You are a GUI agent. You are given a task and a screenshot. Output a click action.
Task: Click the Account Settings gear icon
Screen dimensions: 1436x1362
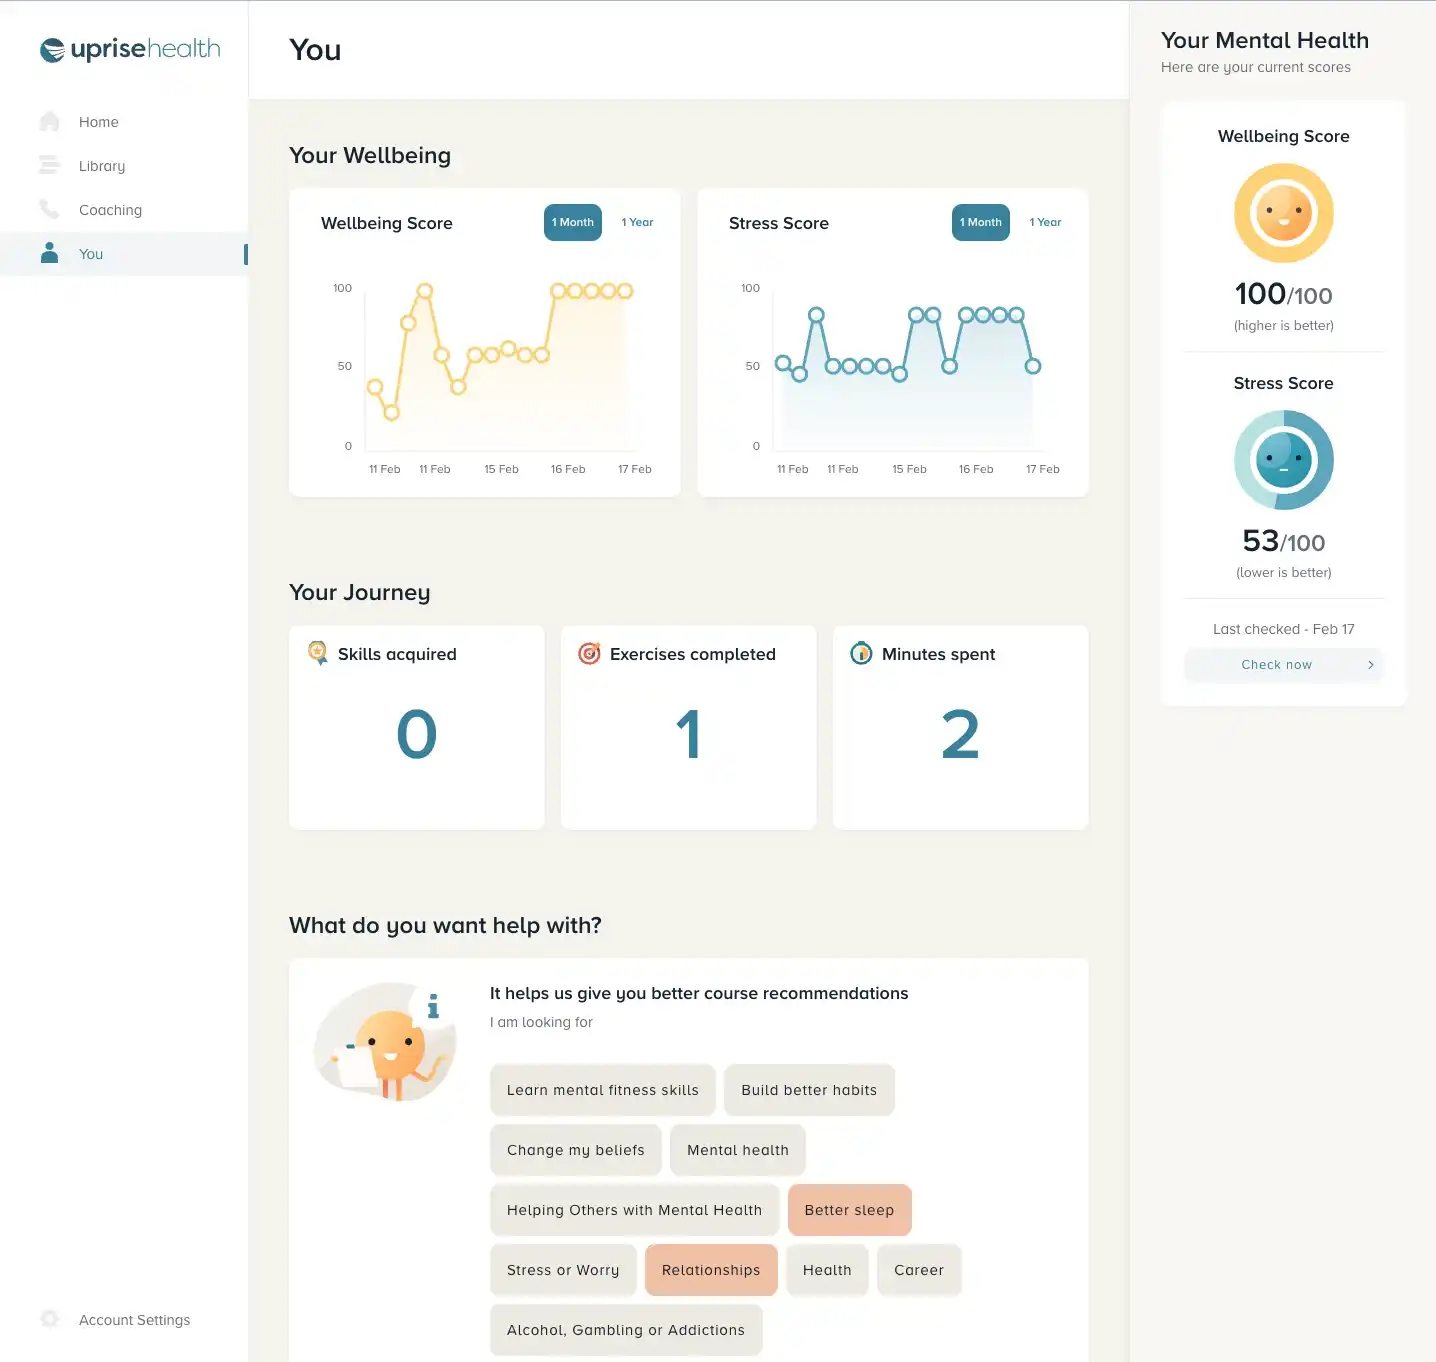[49, 1319]
